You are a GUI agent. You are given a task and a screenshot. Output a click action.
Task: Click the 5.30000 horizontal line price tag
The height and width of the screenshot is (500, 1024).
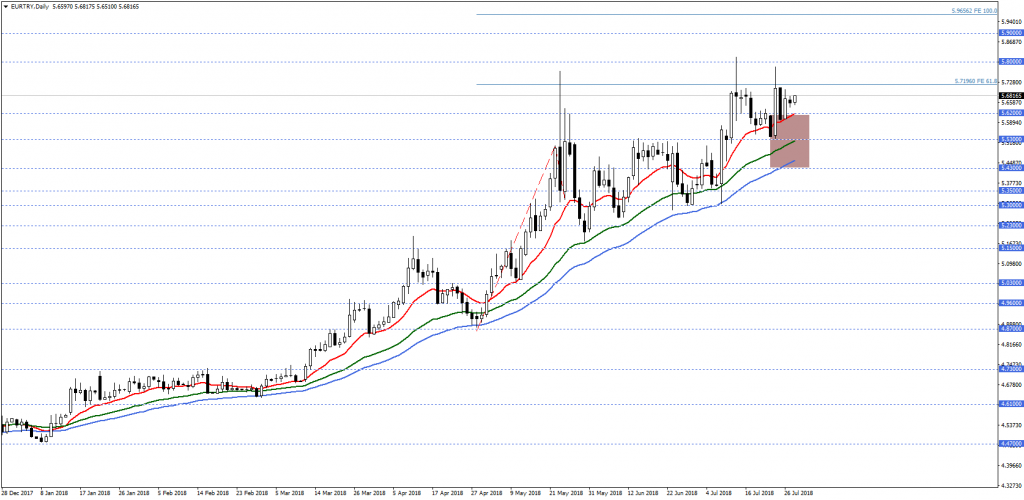pyautogui.click(x=1010, y=205)
